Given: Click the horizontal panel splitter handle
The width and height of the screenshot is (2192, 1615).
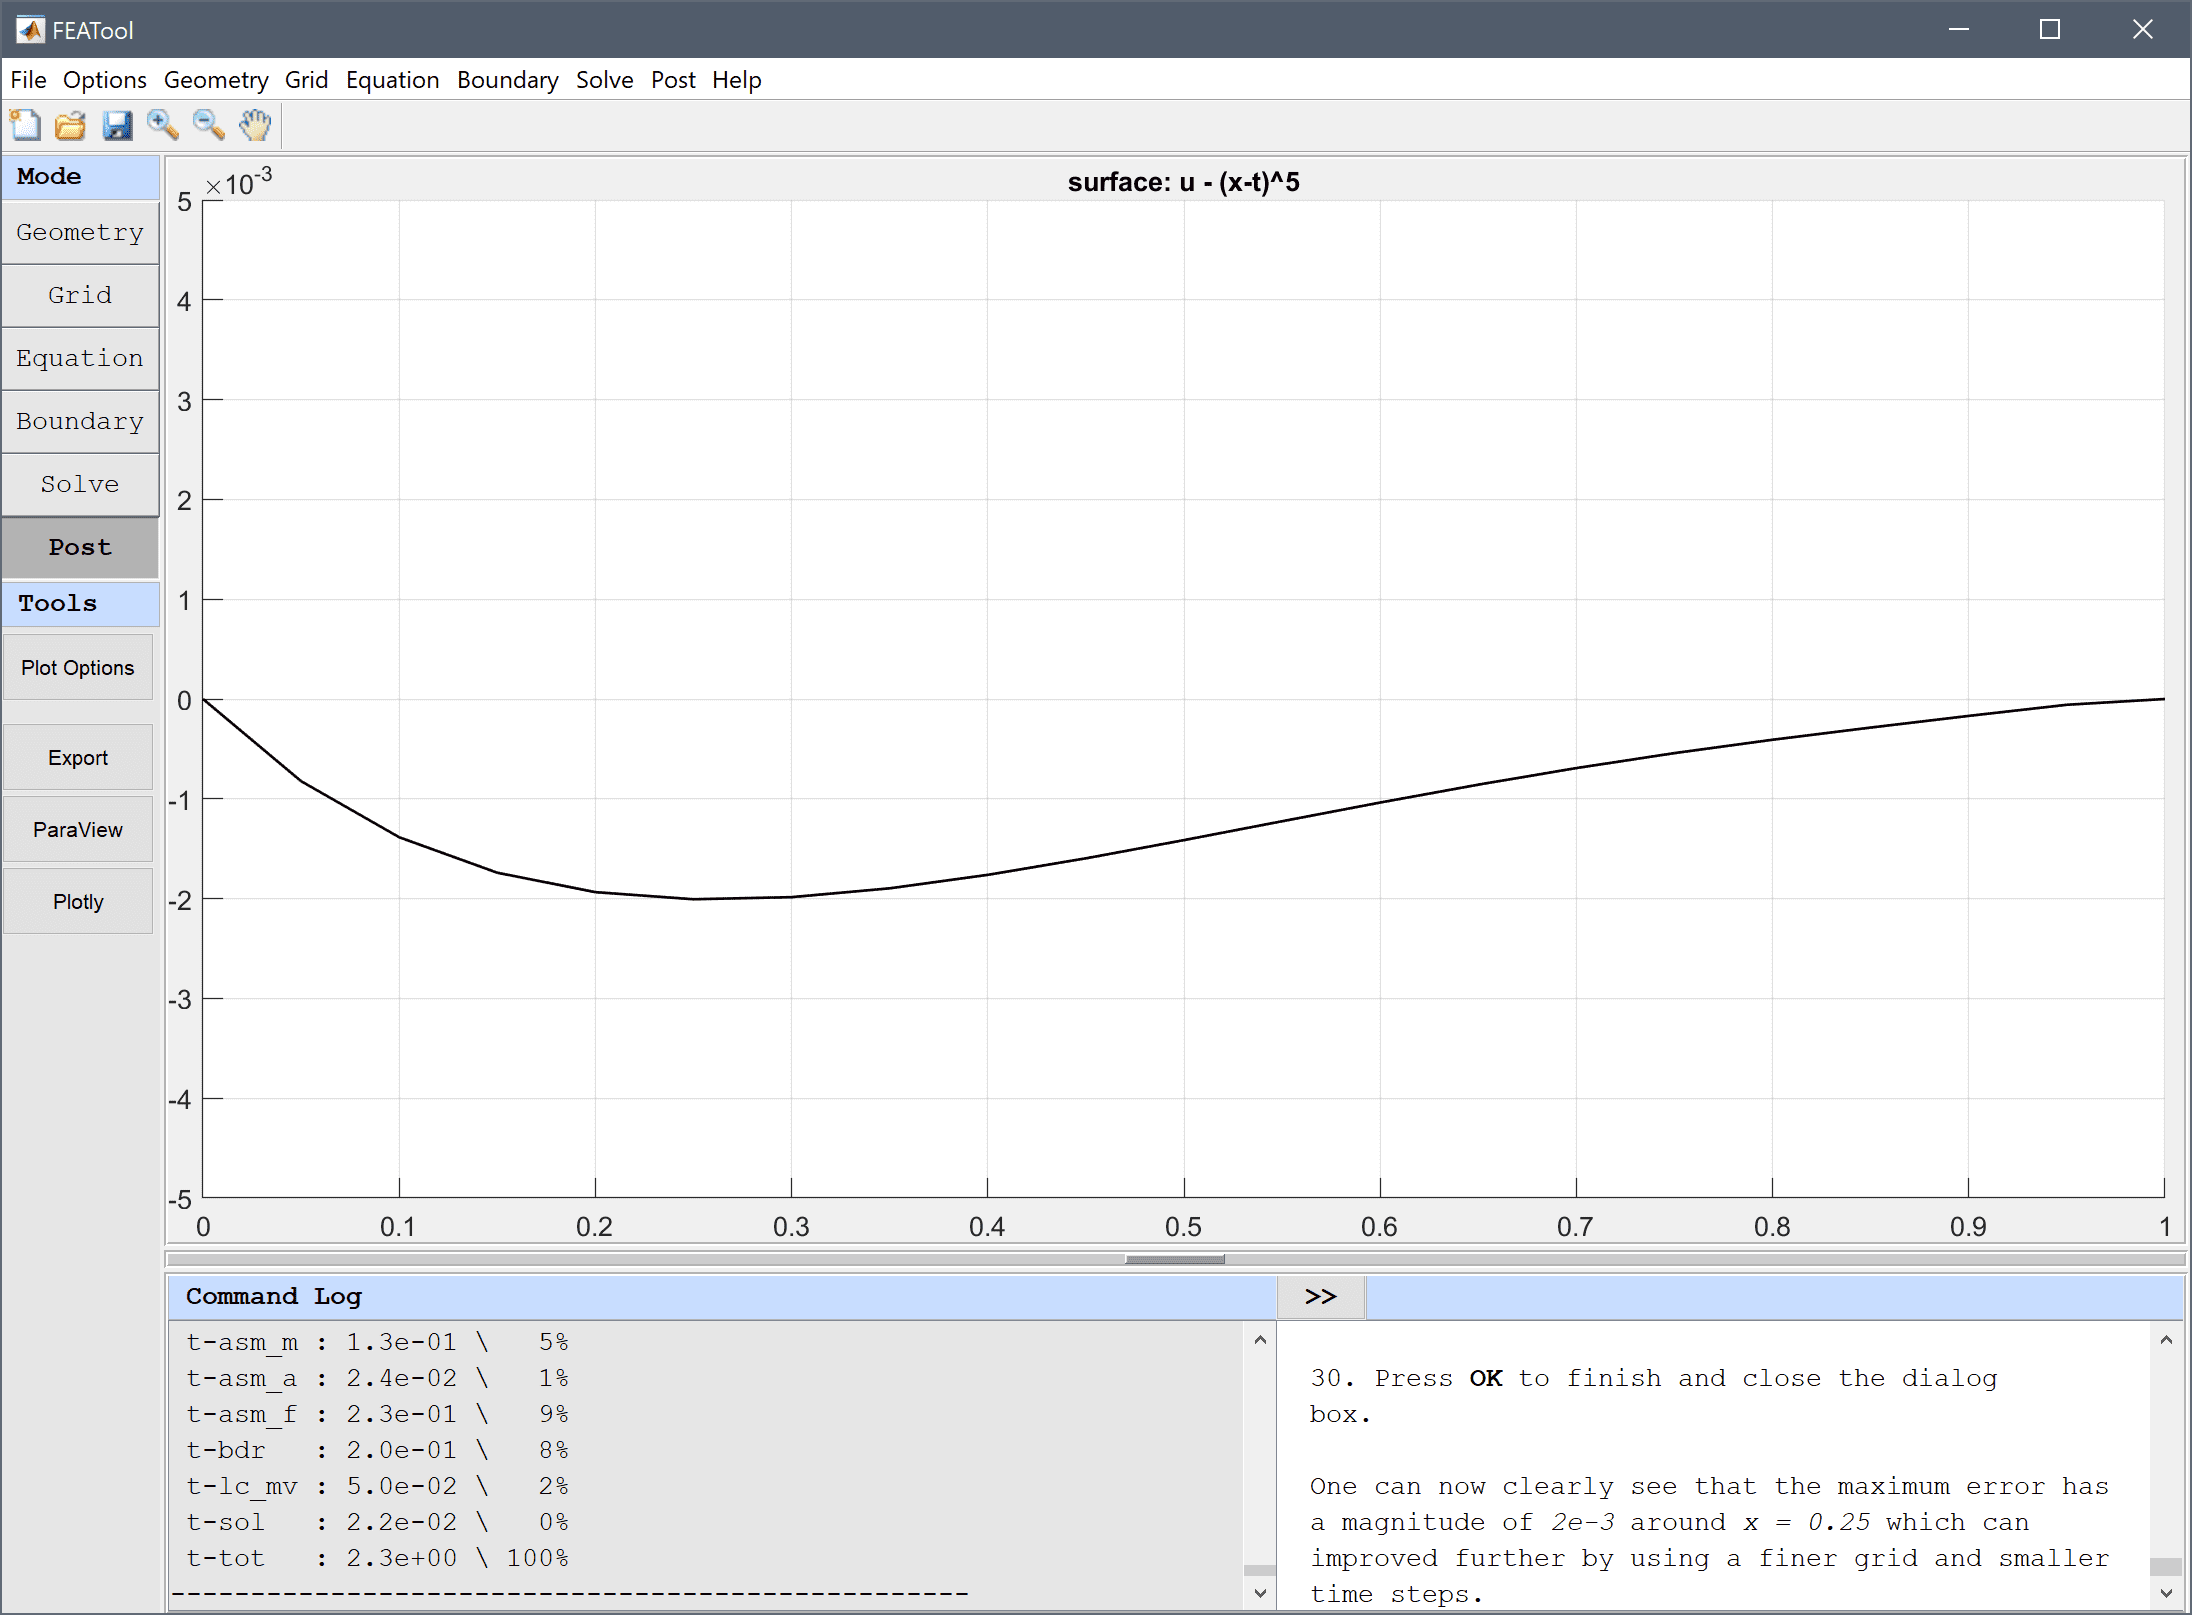Looking at the screenshot, I should (x=1175, y=1260).
